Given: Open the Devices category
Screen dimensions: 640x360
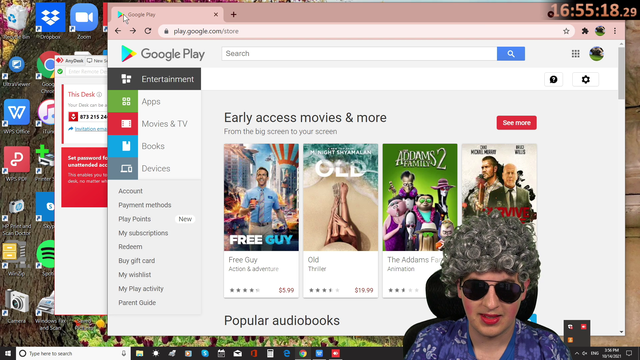Looking at the screenshot, I should 154,168.
